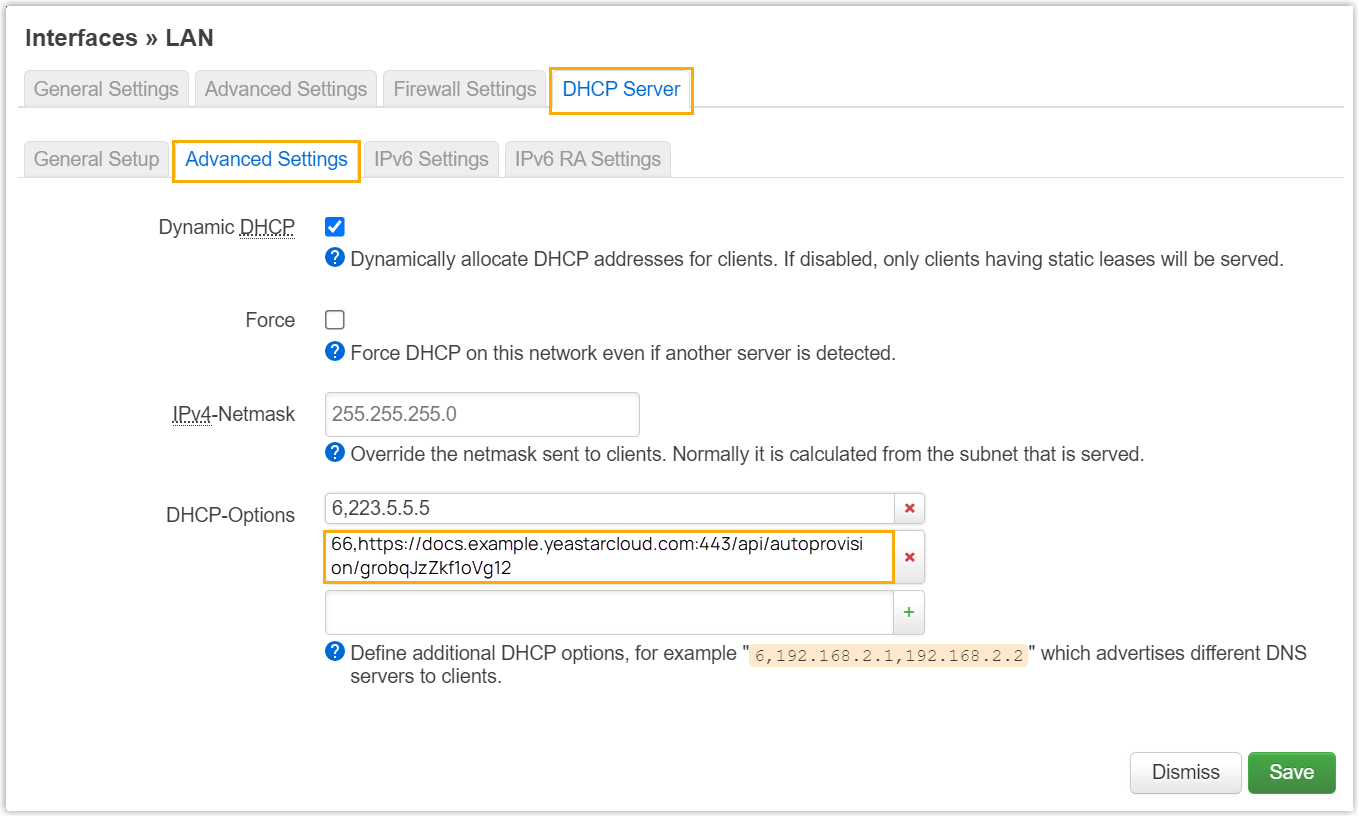Remove the 6,223.5.5.5 DHCP option
1359x817 pixels.
909,508
